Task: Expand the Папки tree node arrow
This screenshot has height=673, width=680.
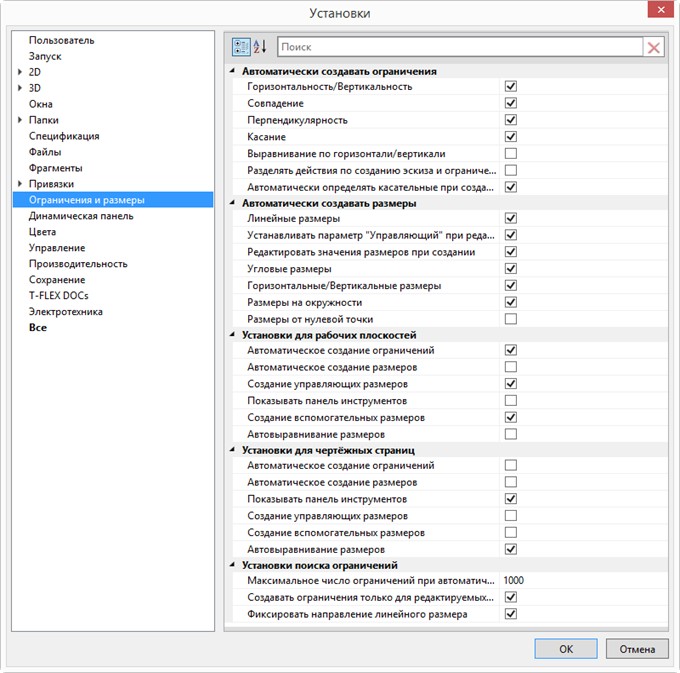Action: coord(20,120)
